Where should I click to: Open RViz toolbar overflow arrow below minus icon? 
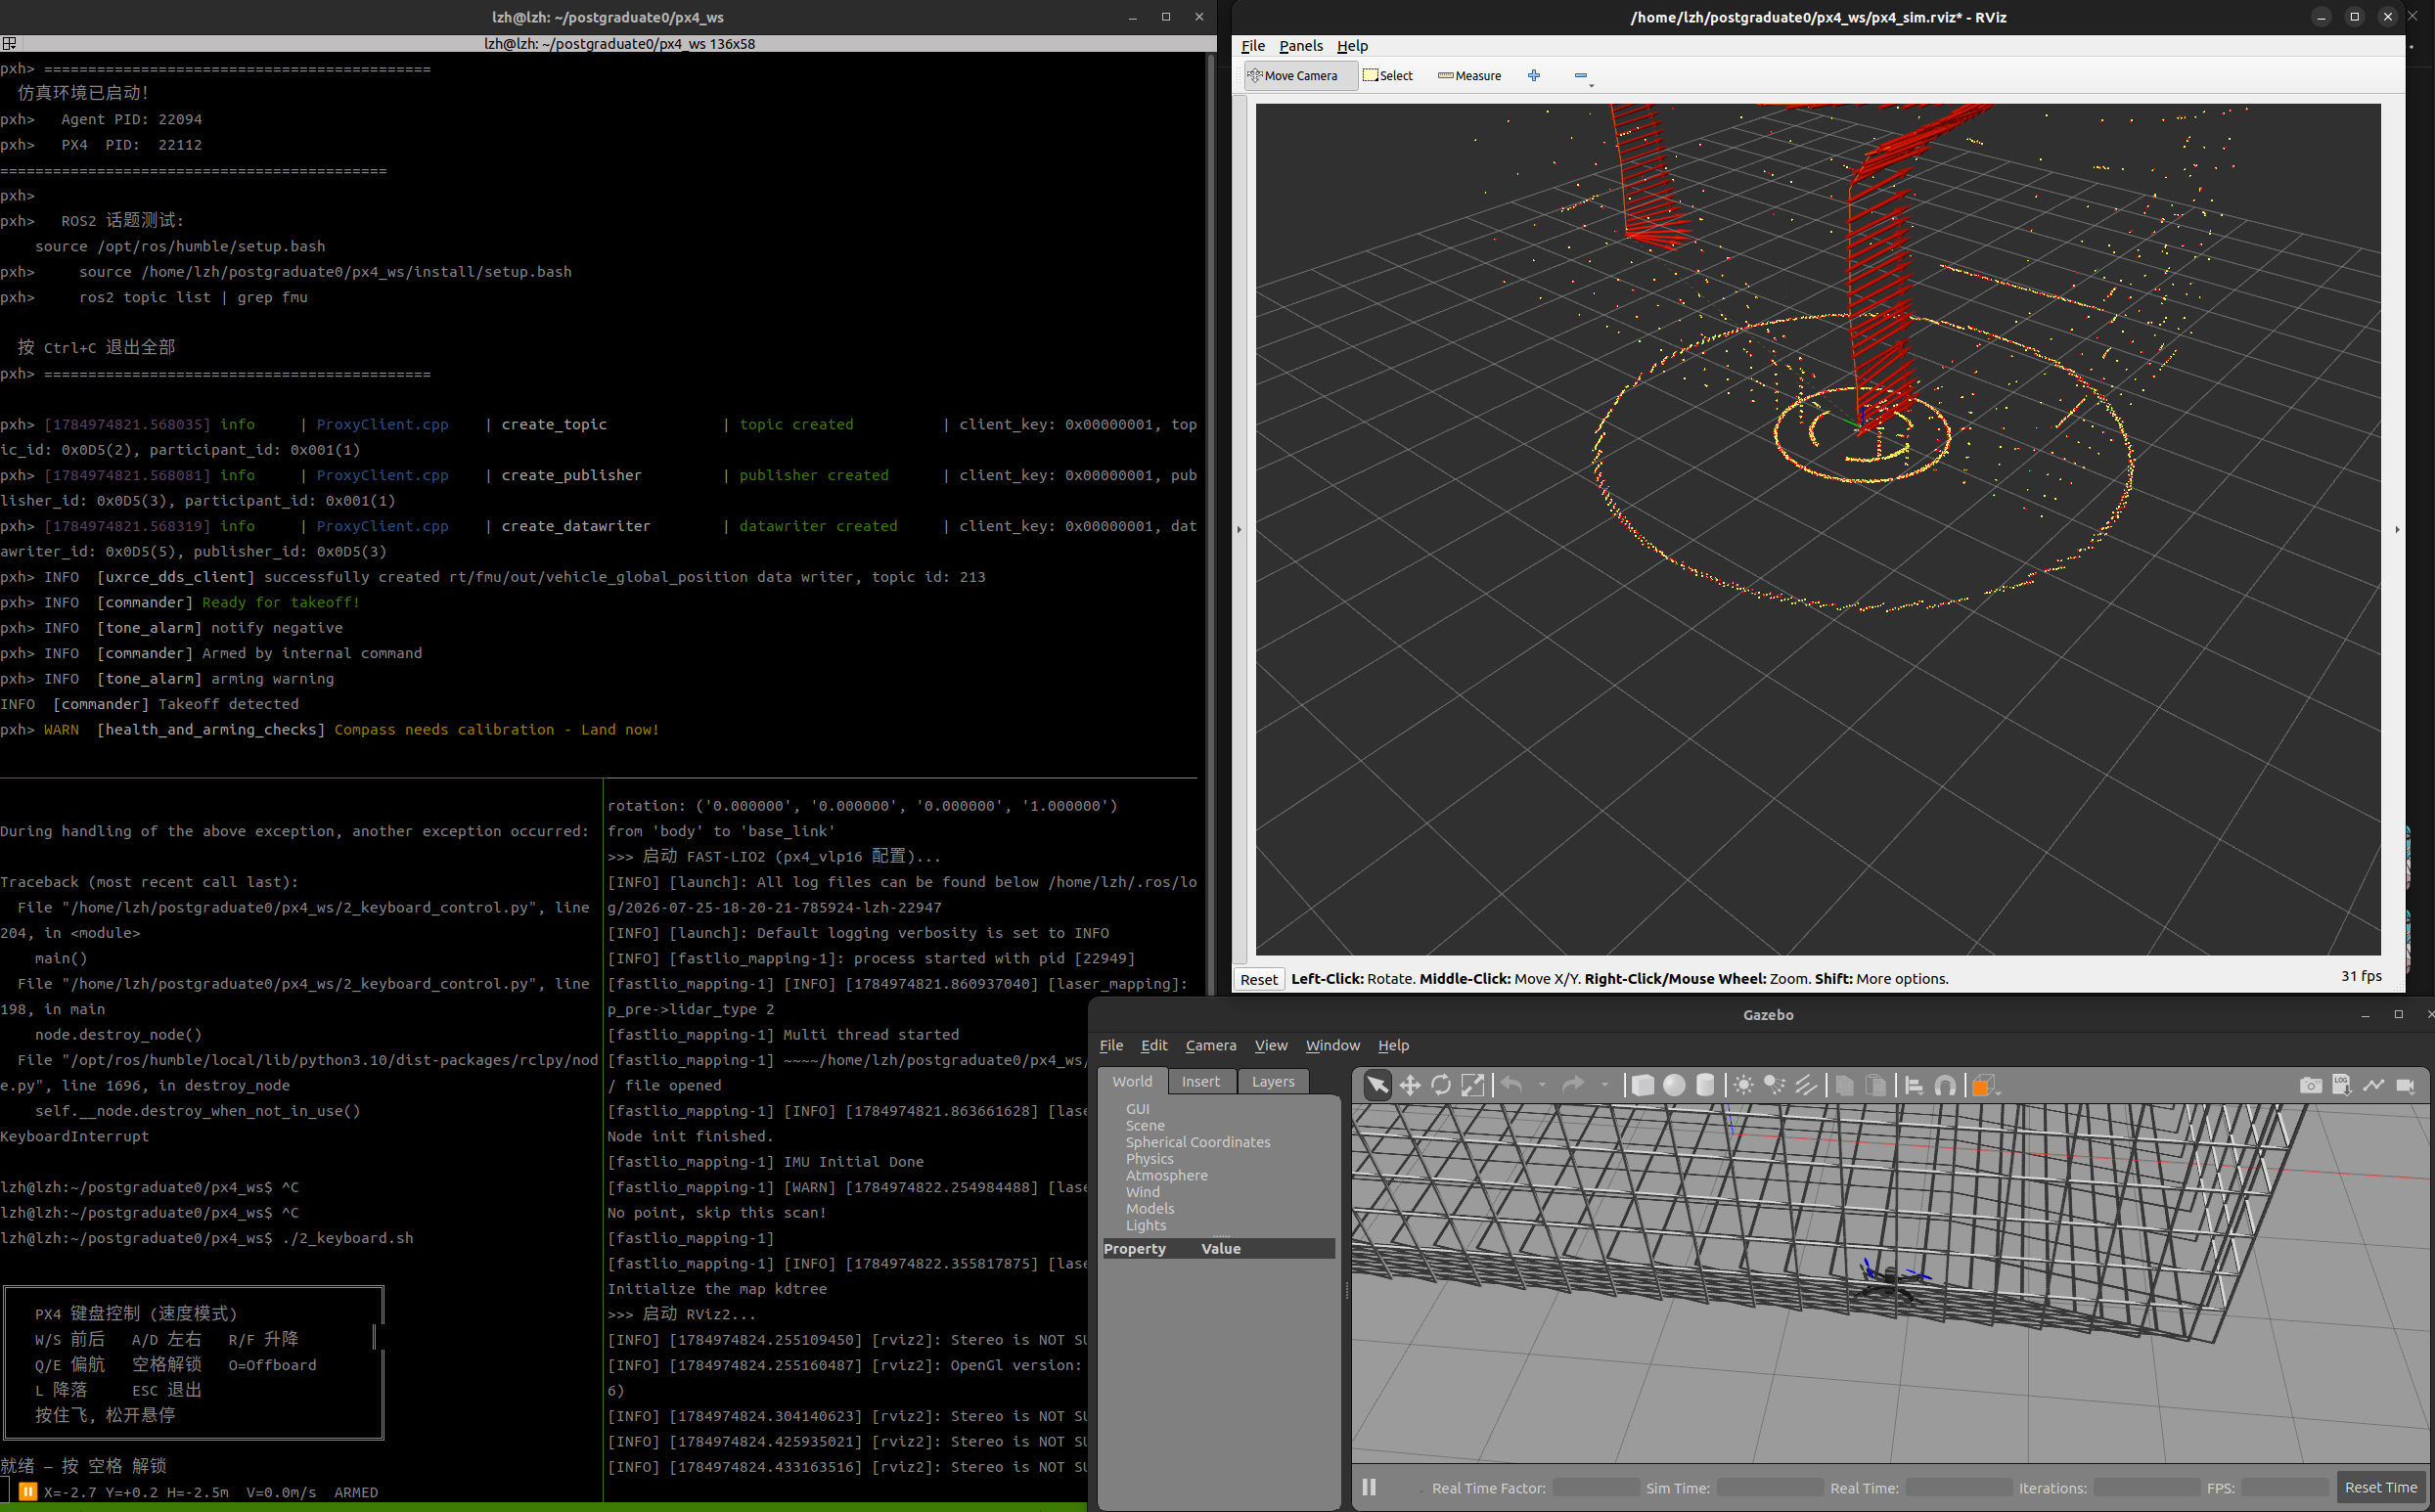pyautogui.click(x=1591, y=86)
